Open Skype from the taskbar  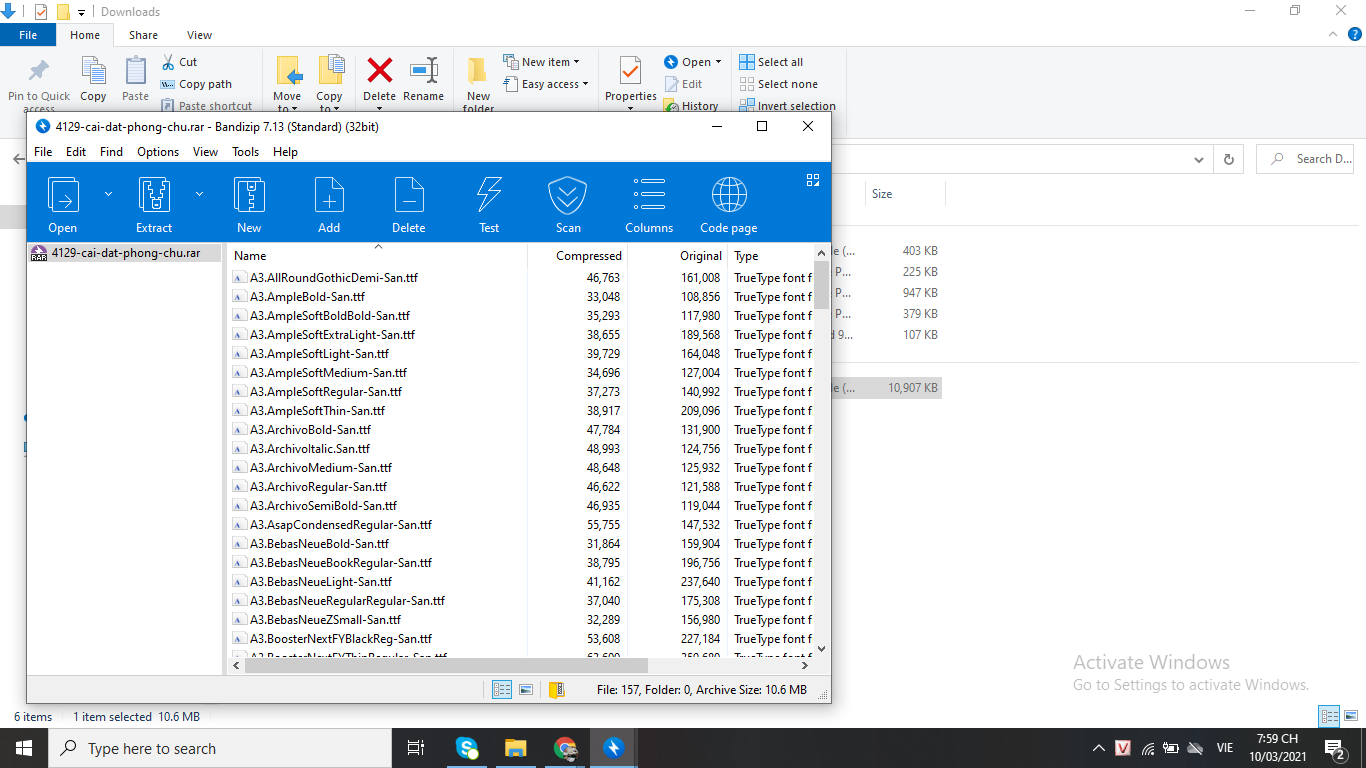467,748
